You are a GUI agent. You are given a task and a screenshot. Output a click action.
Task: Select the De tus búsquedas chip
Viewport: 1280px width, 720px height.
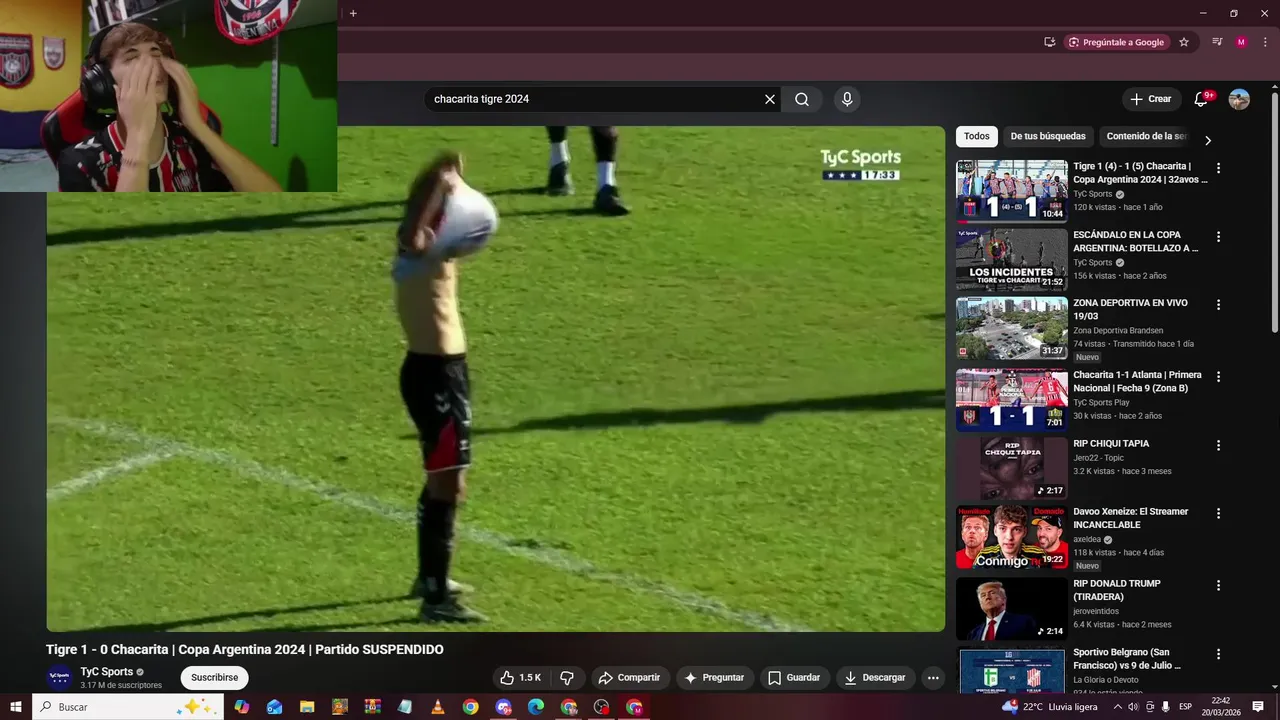1048,136
